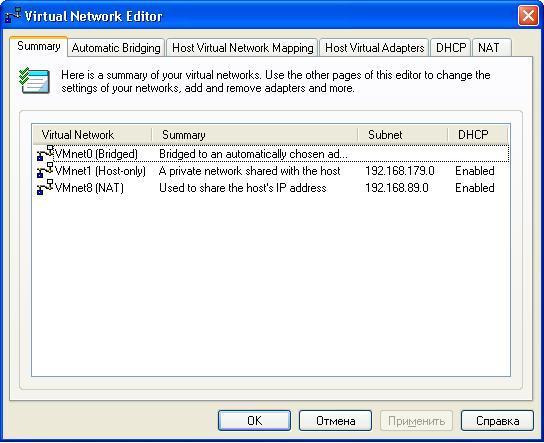Click subnet value 192.168.89.0
The image size is (544, 443).
(x=397, y=188)
